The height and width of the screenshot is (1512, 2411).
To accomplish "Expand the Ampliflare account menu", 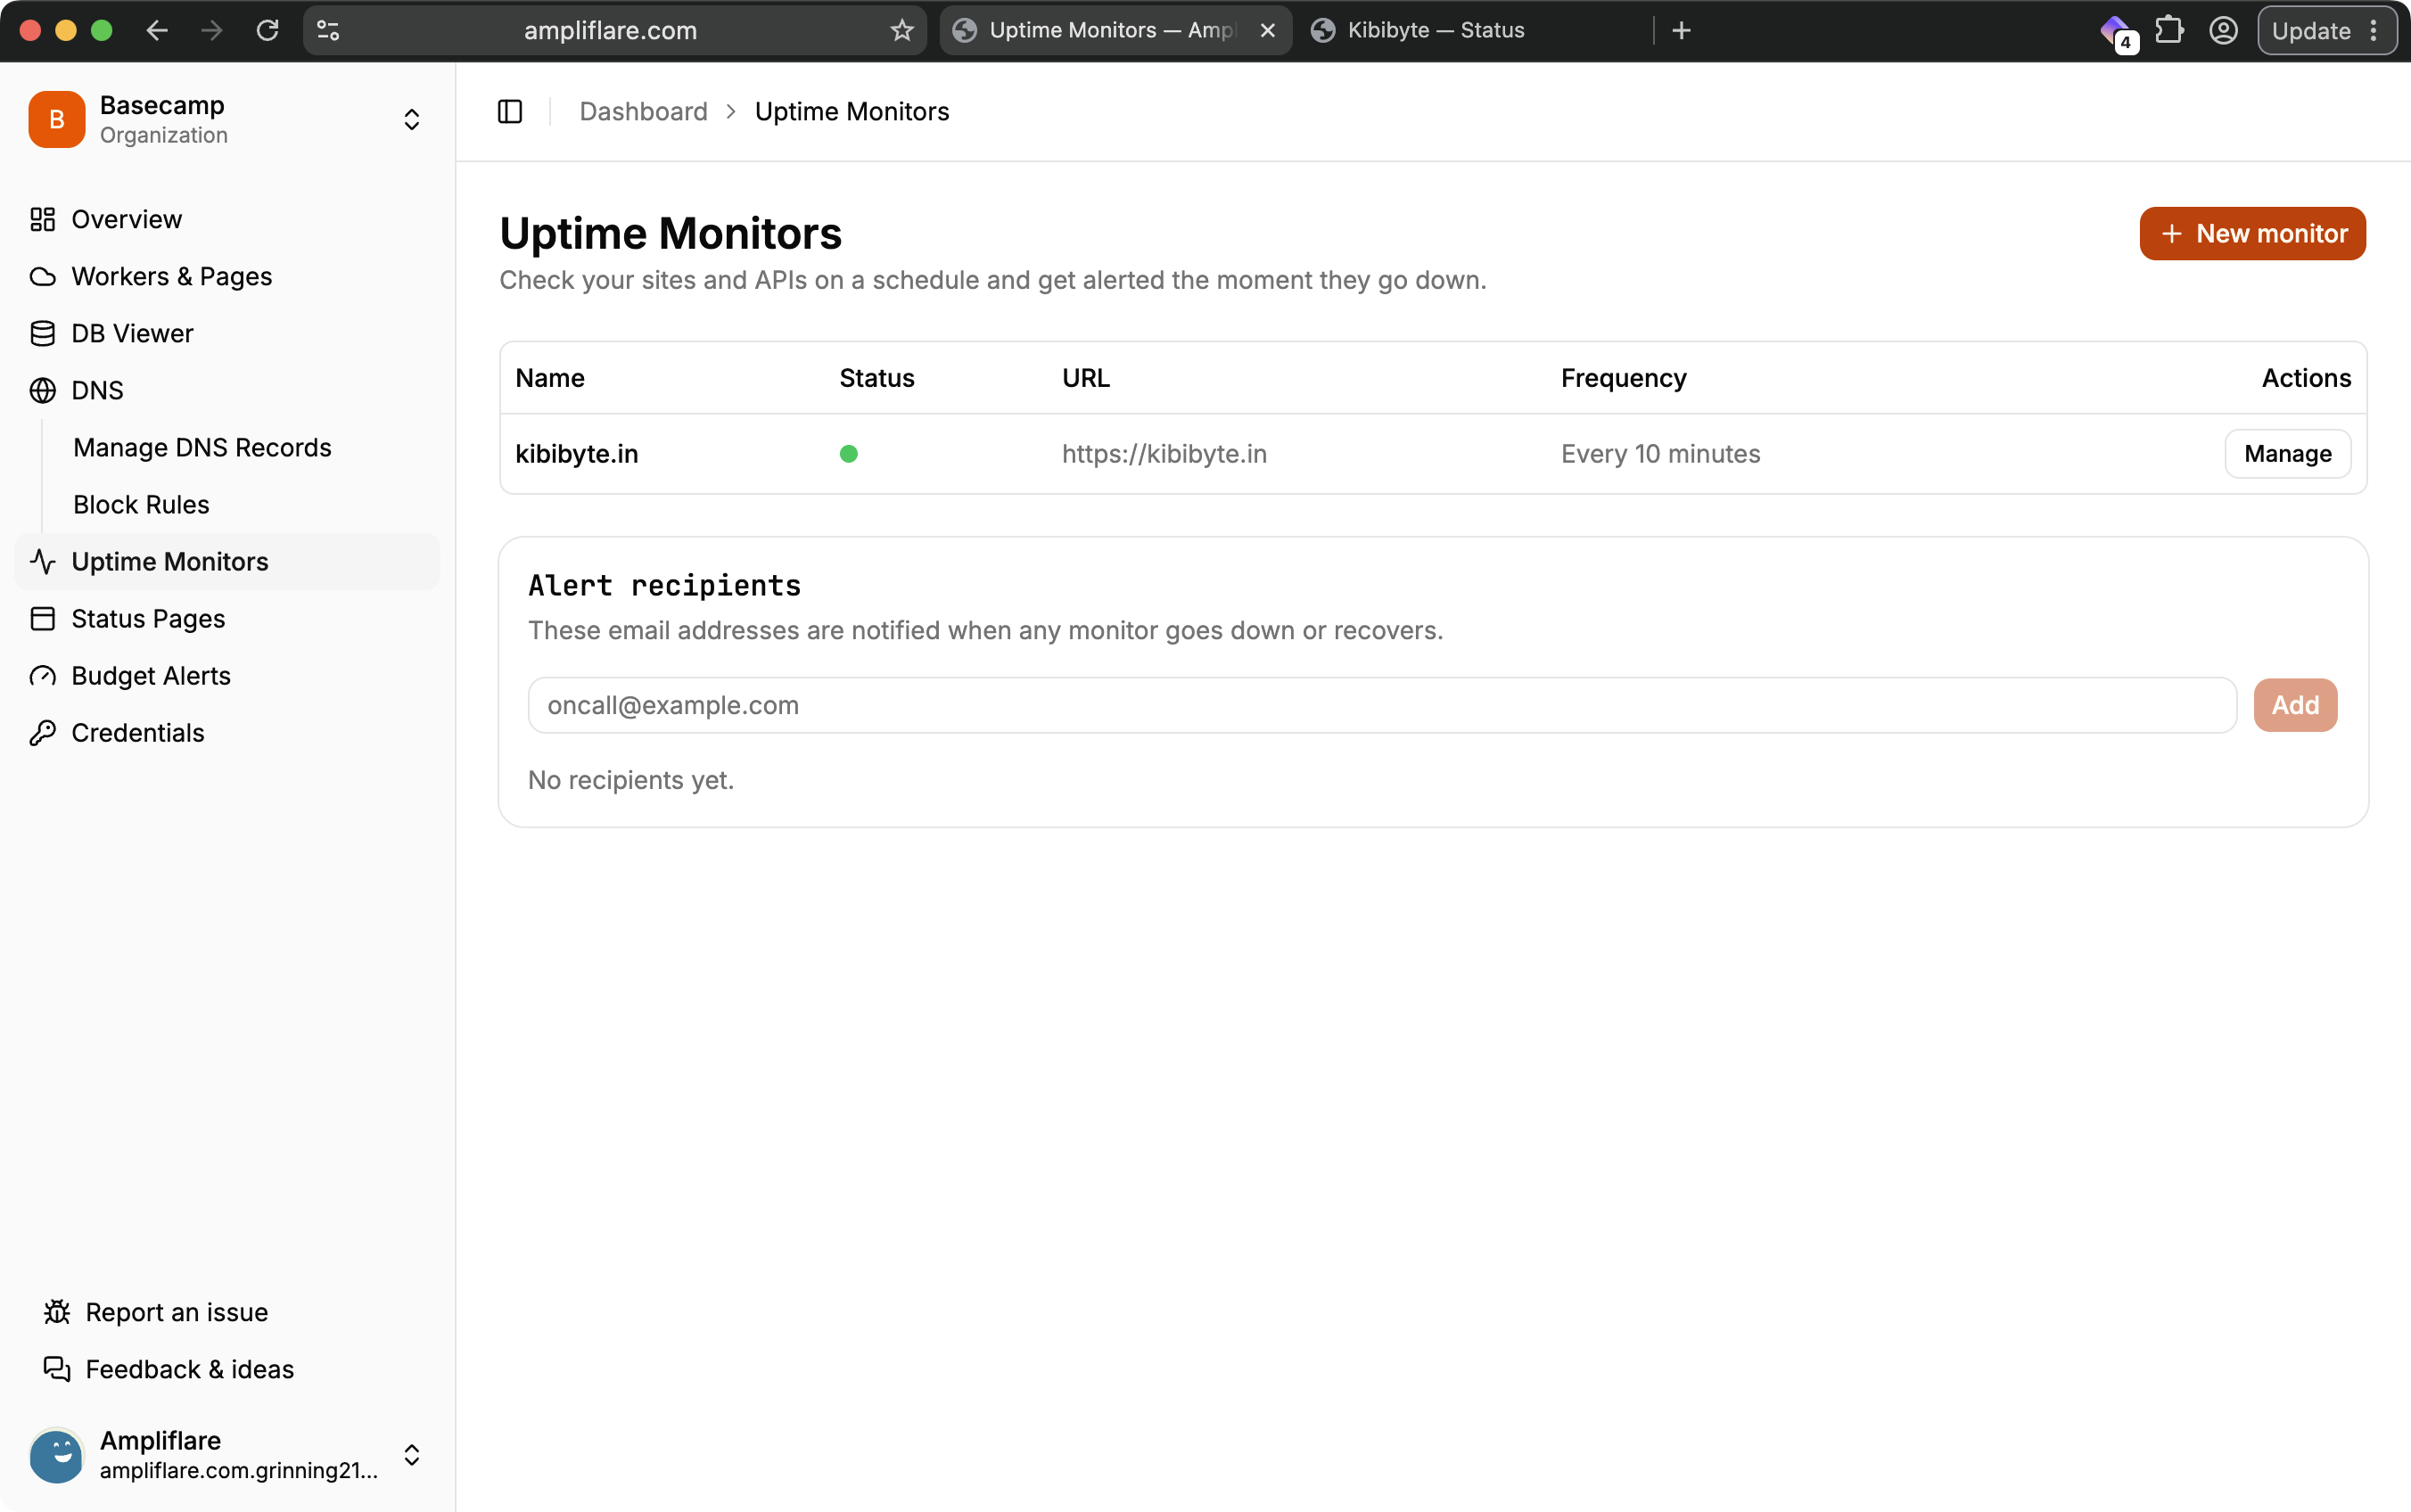I will (411, 1454).
